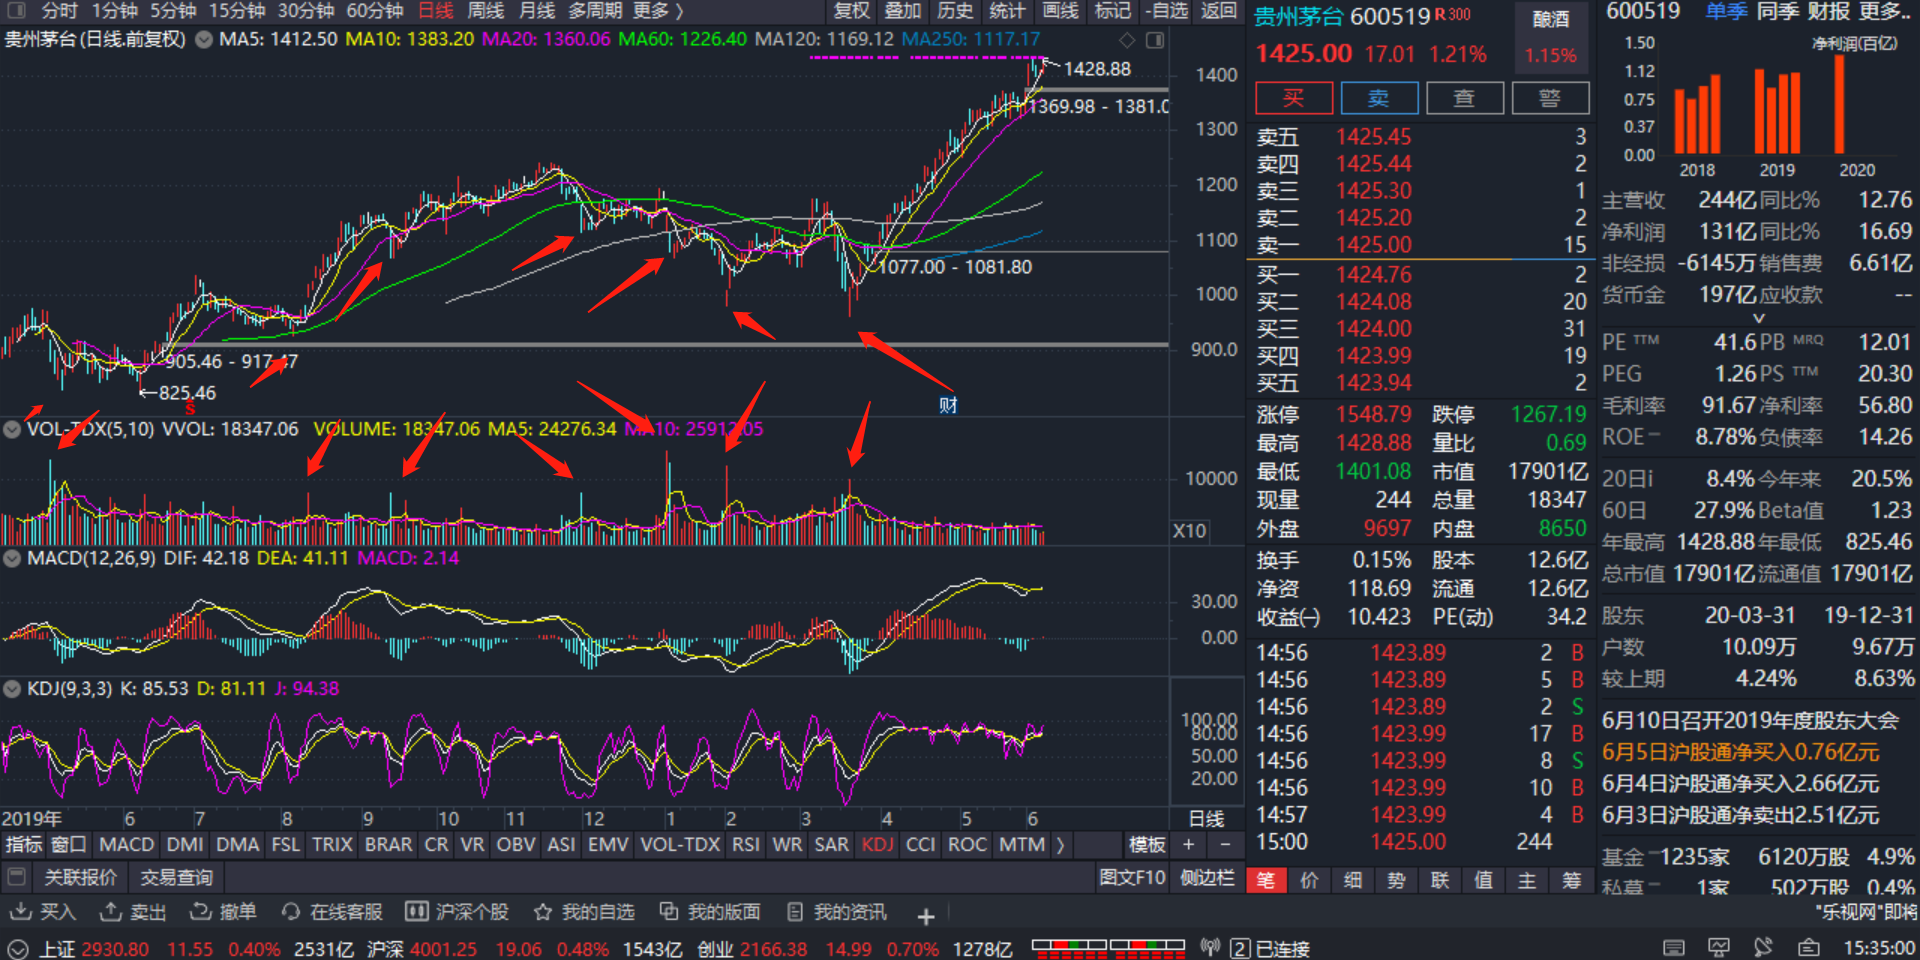The image size is (1920, 960).
Task: Click template plus button to add pane
Action: point(1188,844)
